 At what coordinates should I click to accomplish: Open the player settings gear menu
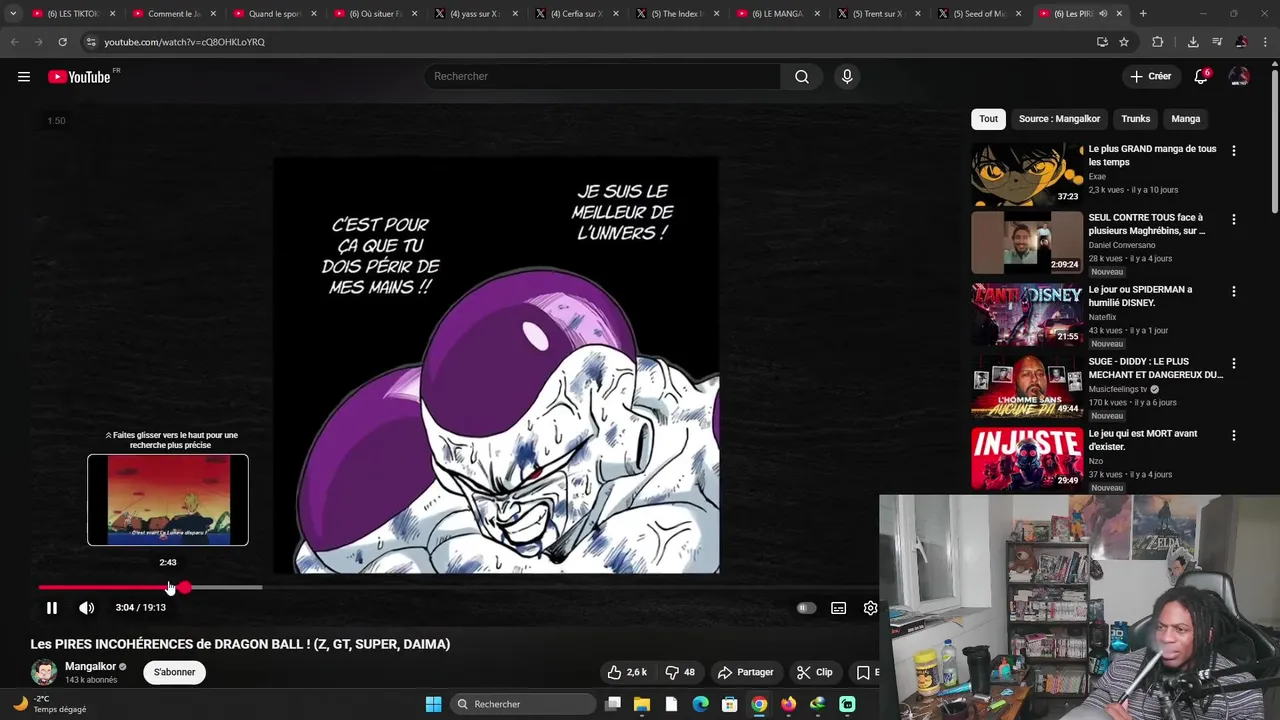(870, 608)
